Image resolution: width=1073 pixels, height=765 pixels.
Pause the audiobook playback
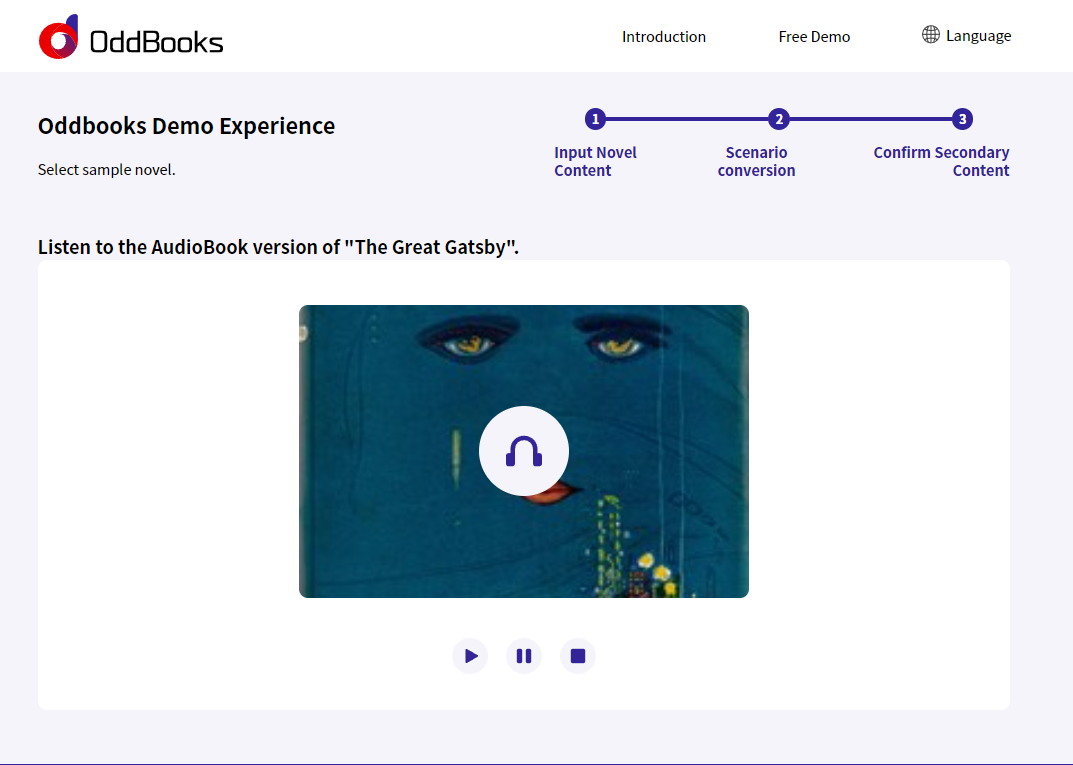point(523,656)
